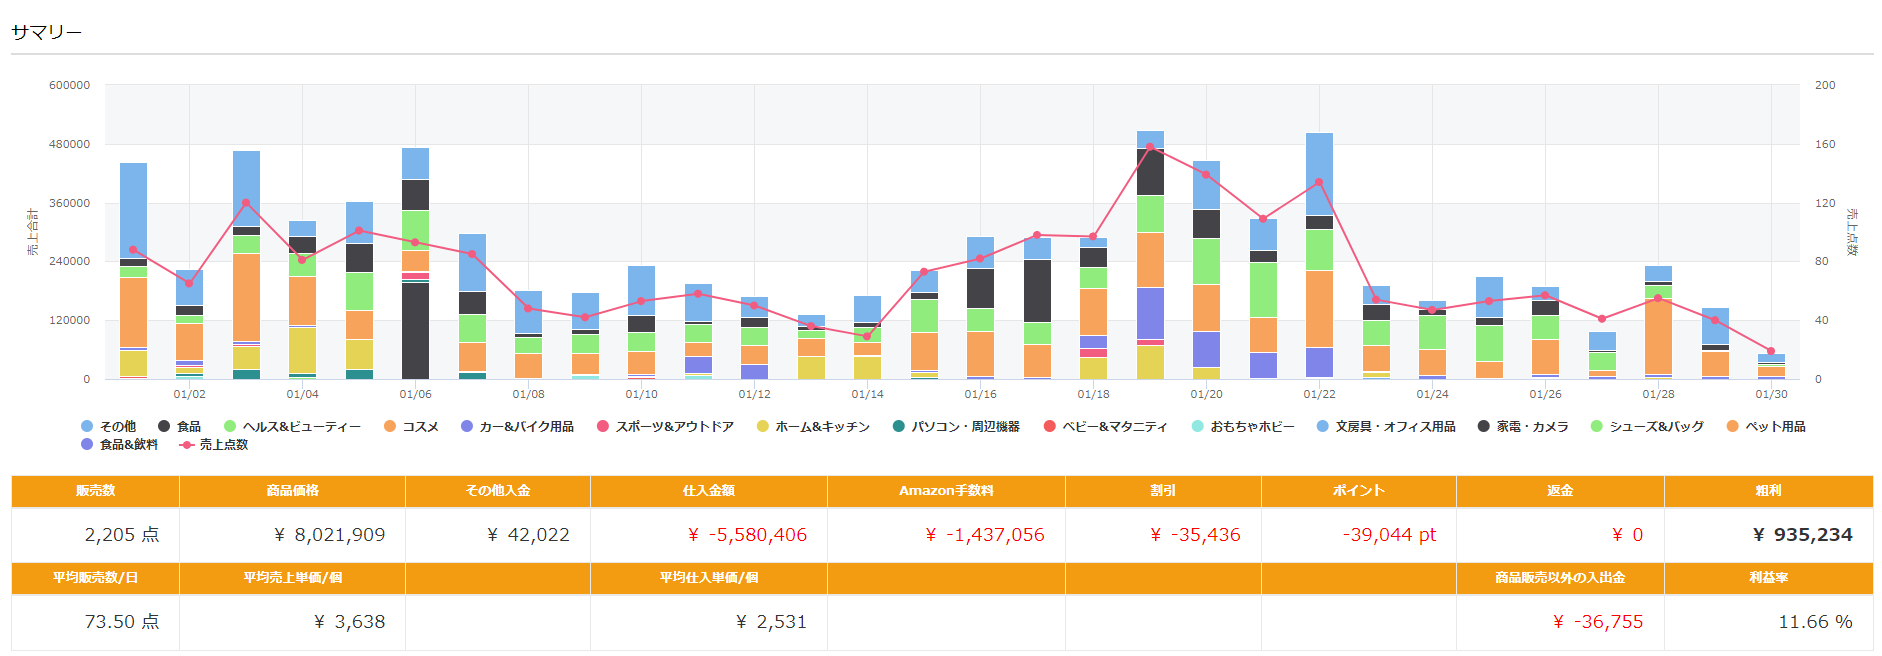The image size is (1882, 656).
Task: Hide the 食品 series in legend
Action: 179,426
